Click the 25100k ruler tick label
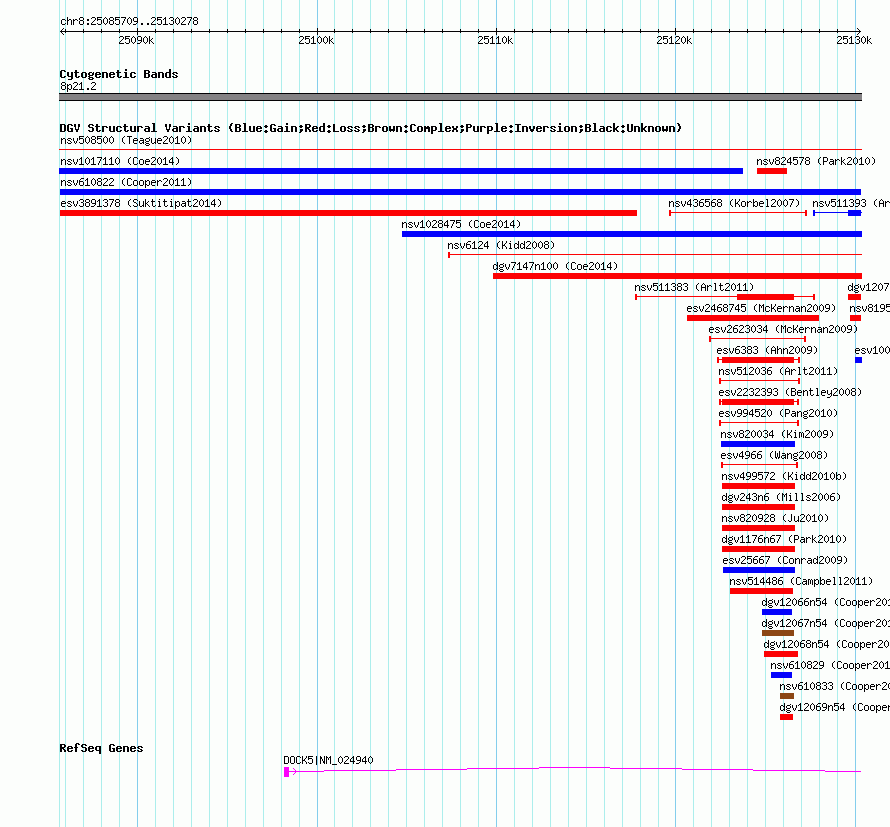 (x=316, y=40)
